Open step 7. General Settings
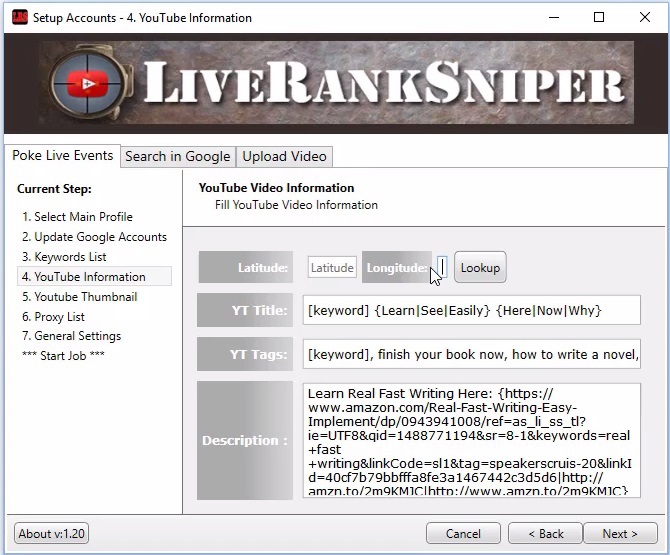Viewport: 670px width, 555px height. coord(71,336)
